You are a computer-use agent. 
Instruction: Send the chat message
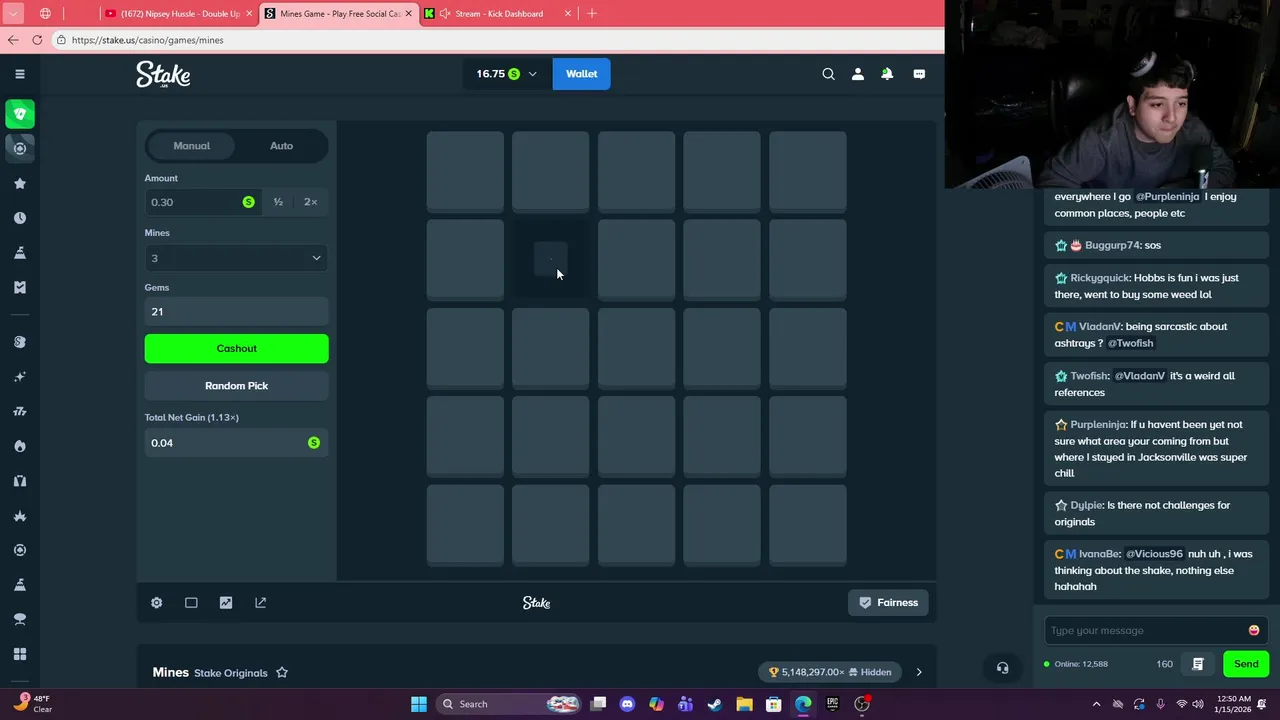[x=1246, y=664]
